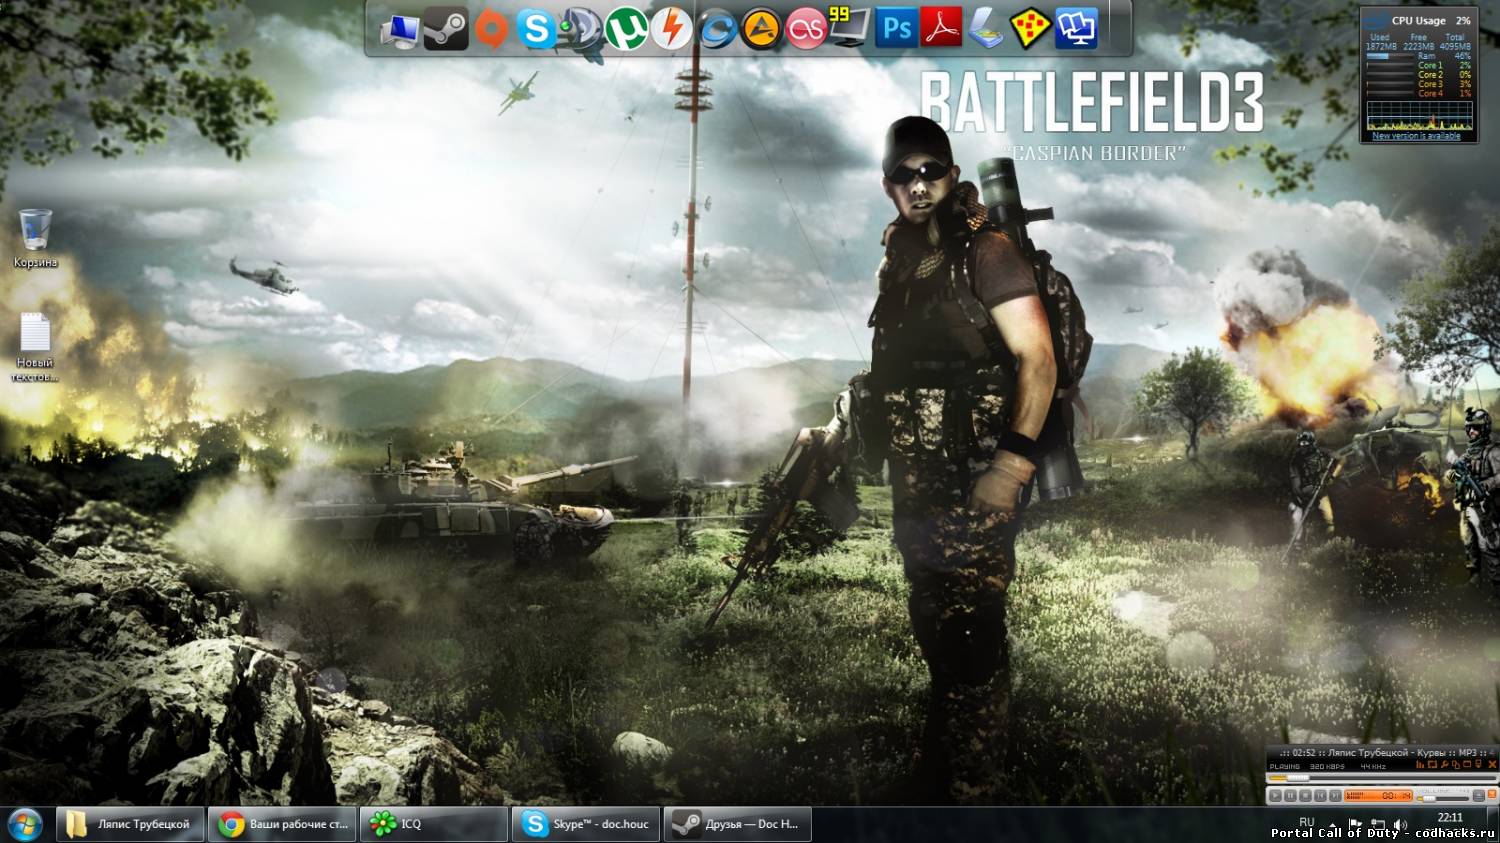Open the µTorrent dock icon
1500x843 pixels.
626,30
